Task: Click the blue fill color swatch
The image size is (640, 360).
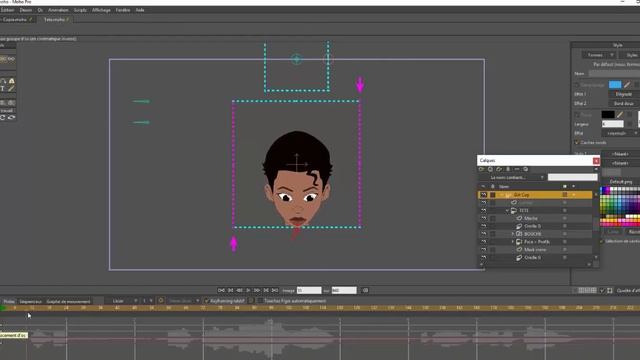Action: tap(615, 84)
